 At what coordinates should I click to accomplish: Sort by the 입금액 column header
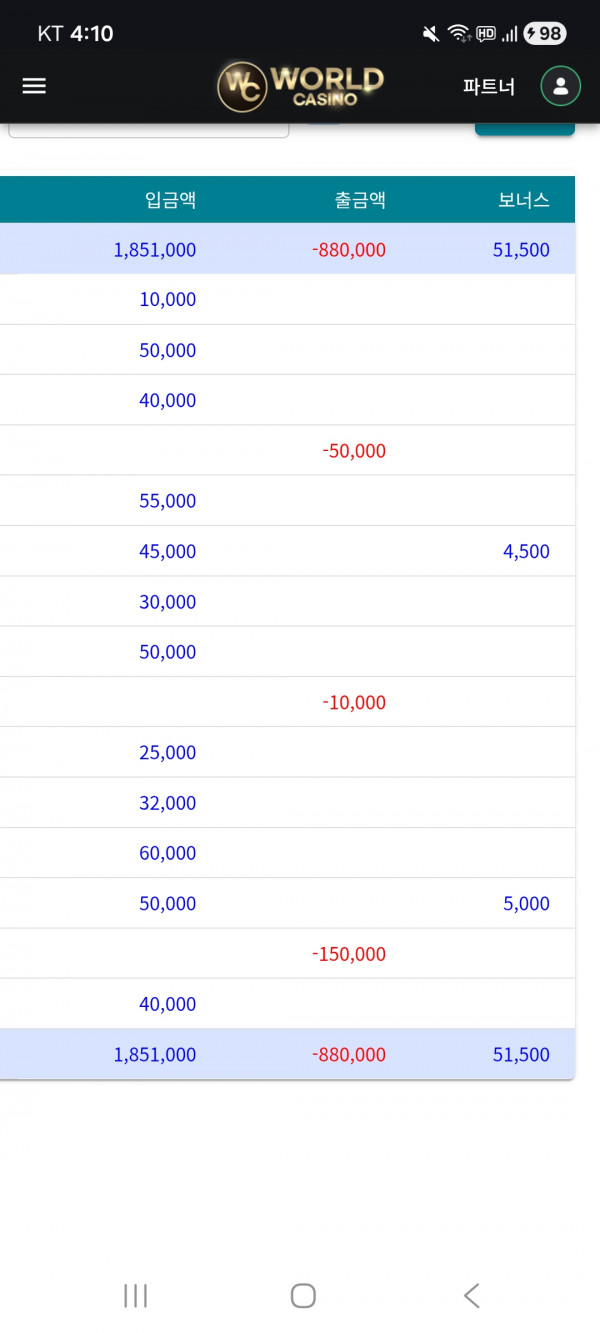(170, 200)
